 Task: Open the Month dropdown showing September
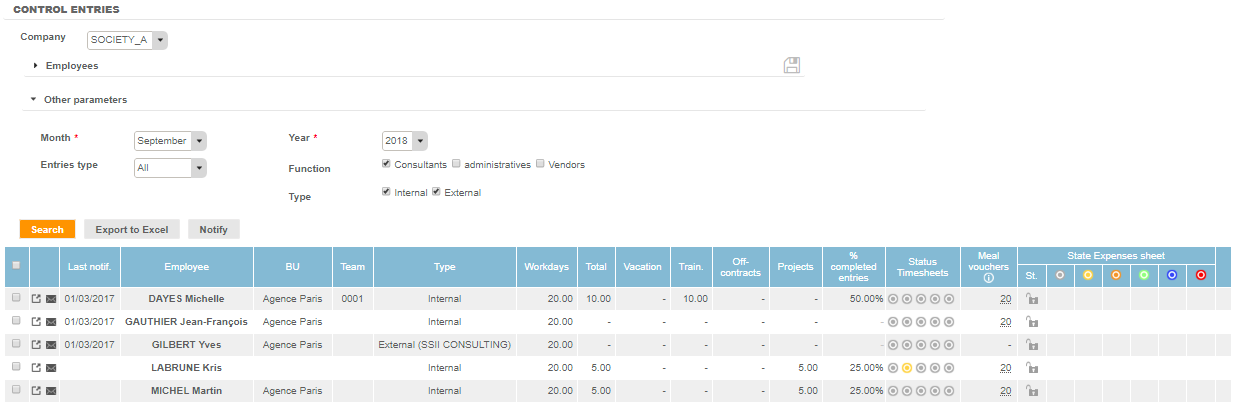[170, 141]
